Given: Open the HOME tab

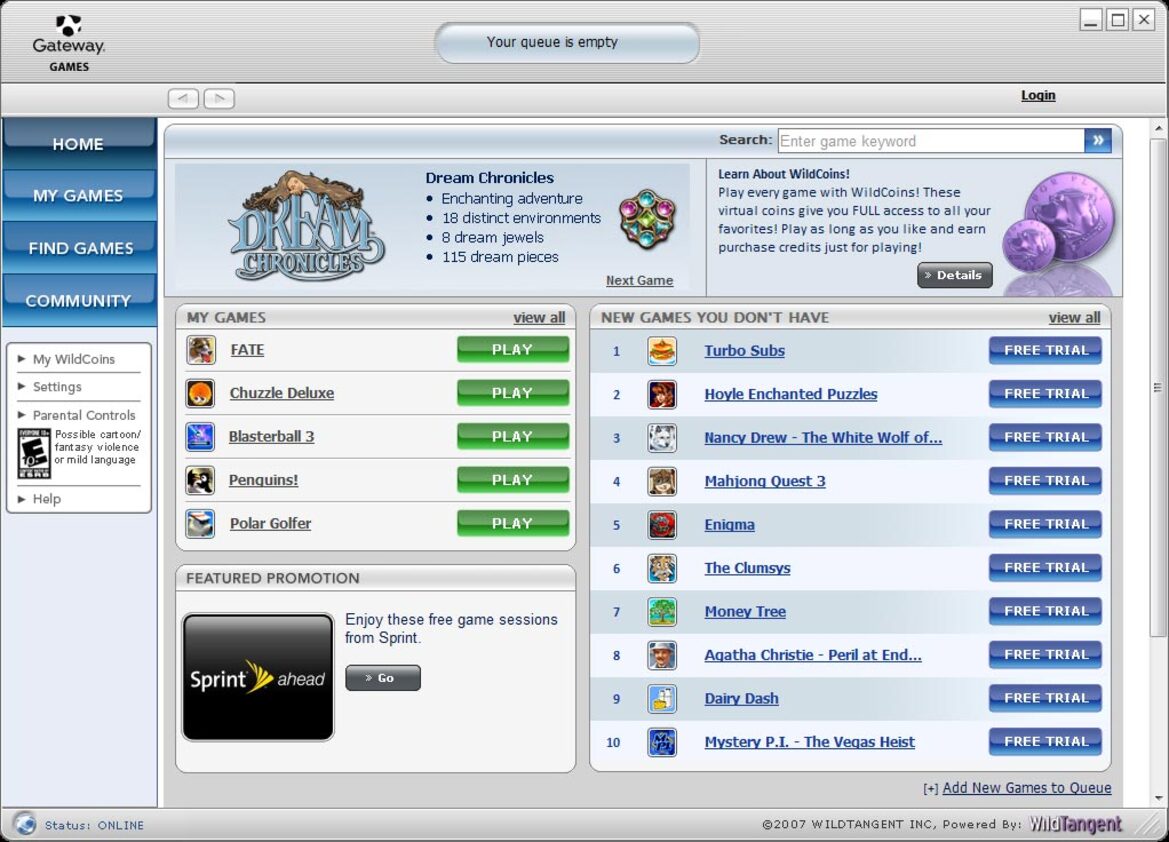Looking at the screenshot, I should 78,143.
